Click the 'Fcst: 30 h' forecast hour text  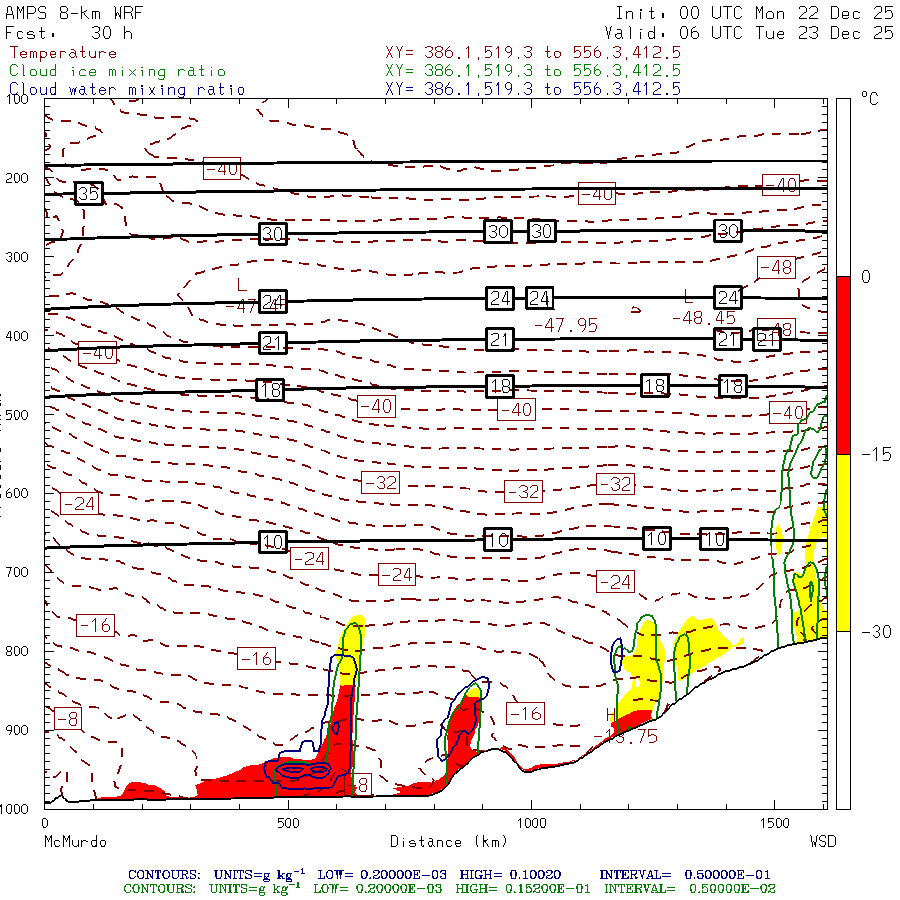point(69,33)
